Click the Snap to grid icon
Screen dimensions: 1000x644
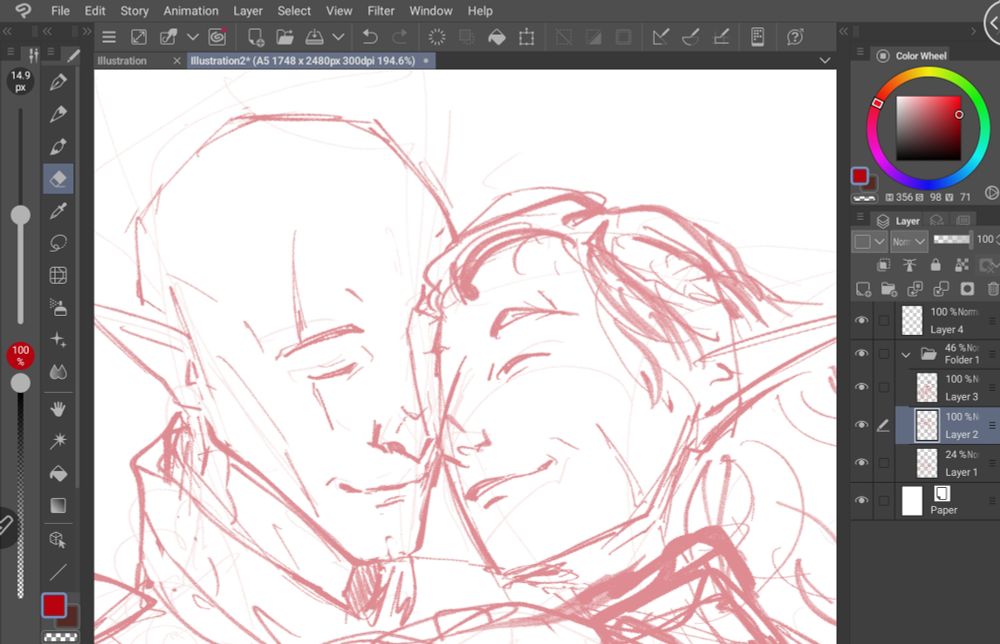tap(721, 37)
